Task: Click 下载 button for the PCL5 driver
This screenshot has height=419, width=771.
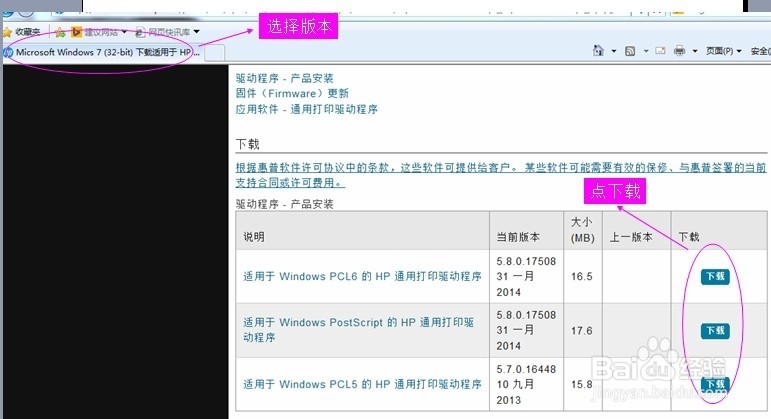Action: (x=715, y=385)
